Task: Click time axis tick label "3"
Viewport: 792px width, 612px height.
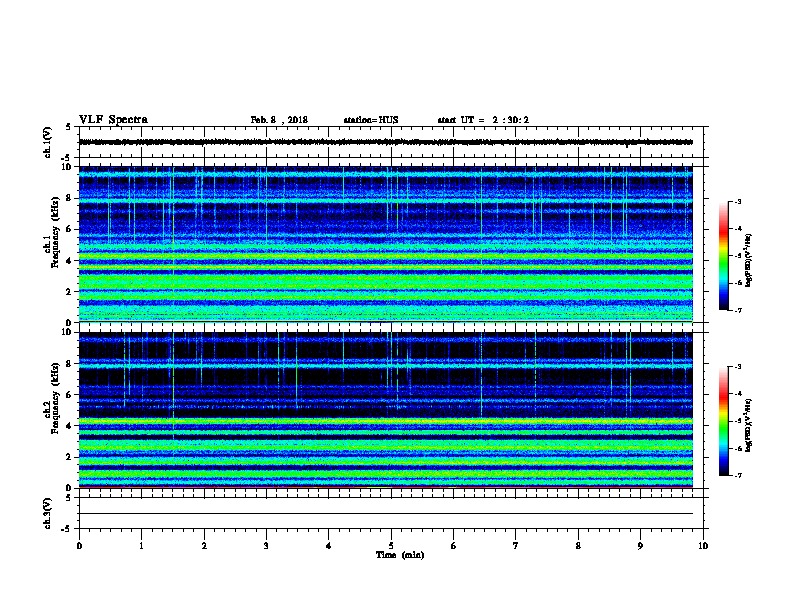Action: coord(266,545)
